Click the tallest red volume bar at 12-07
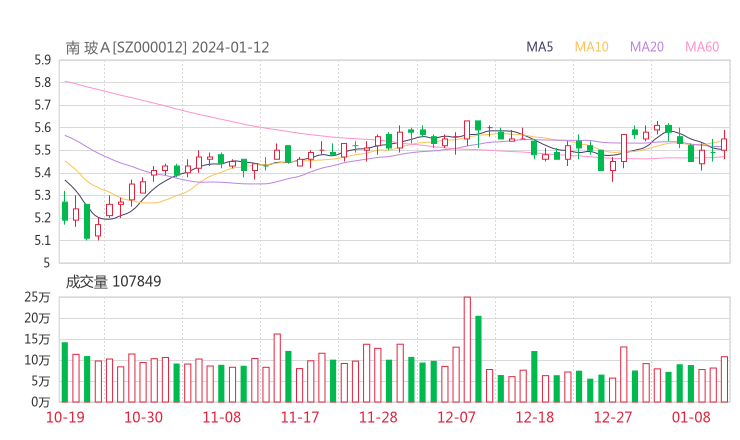The width and height of the screenshot is (740, 440). click(x=467, y=349)
